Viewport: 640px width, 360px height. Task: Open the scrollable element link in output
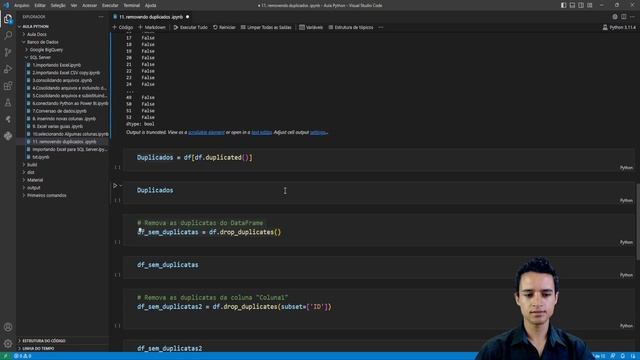click(206, 132)
